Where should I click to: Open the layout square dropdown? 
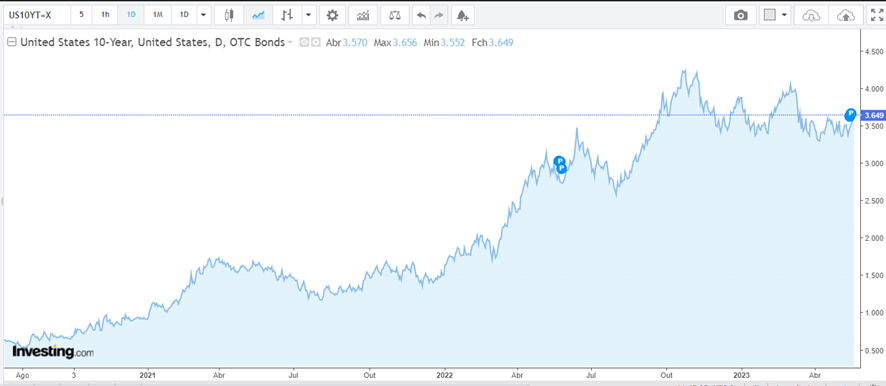(x=776, y=15)
